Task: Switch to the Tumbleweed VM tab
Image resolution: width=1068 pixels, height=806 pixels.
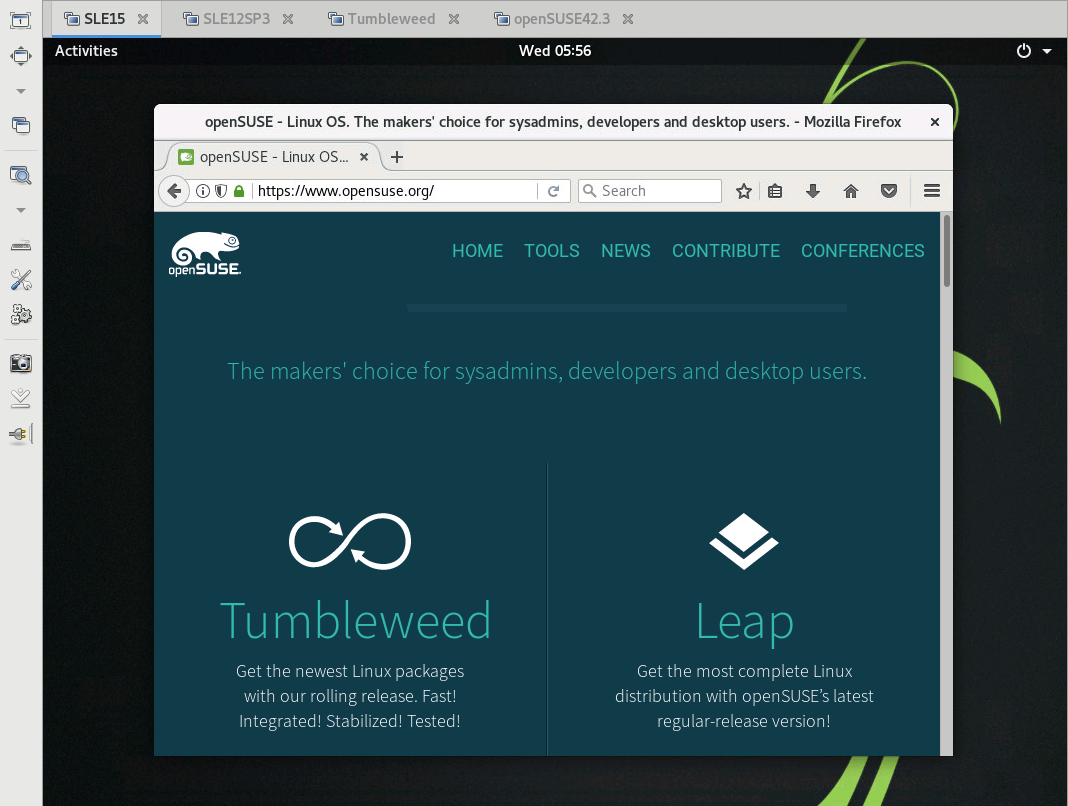Action: point(392,19)
